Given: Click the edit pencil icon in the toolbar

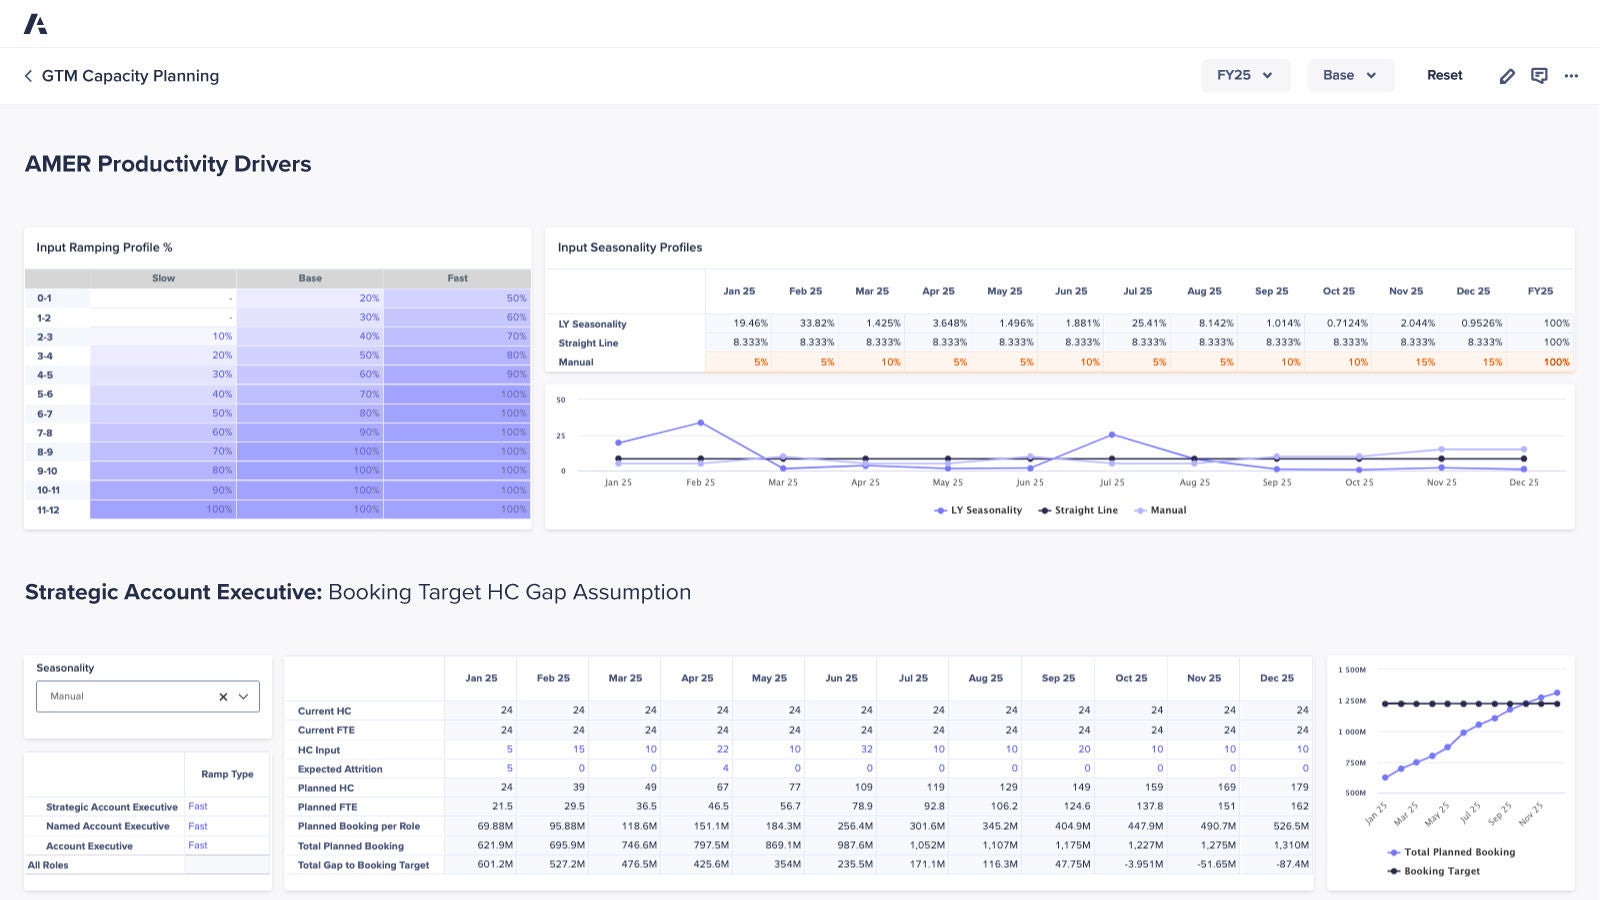Looking at the screenshot, I should click(x=1507, y=75).
